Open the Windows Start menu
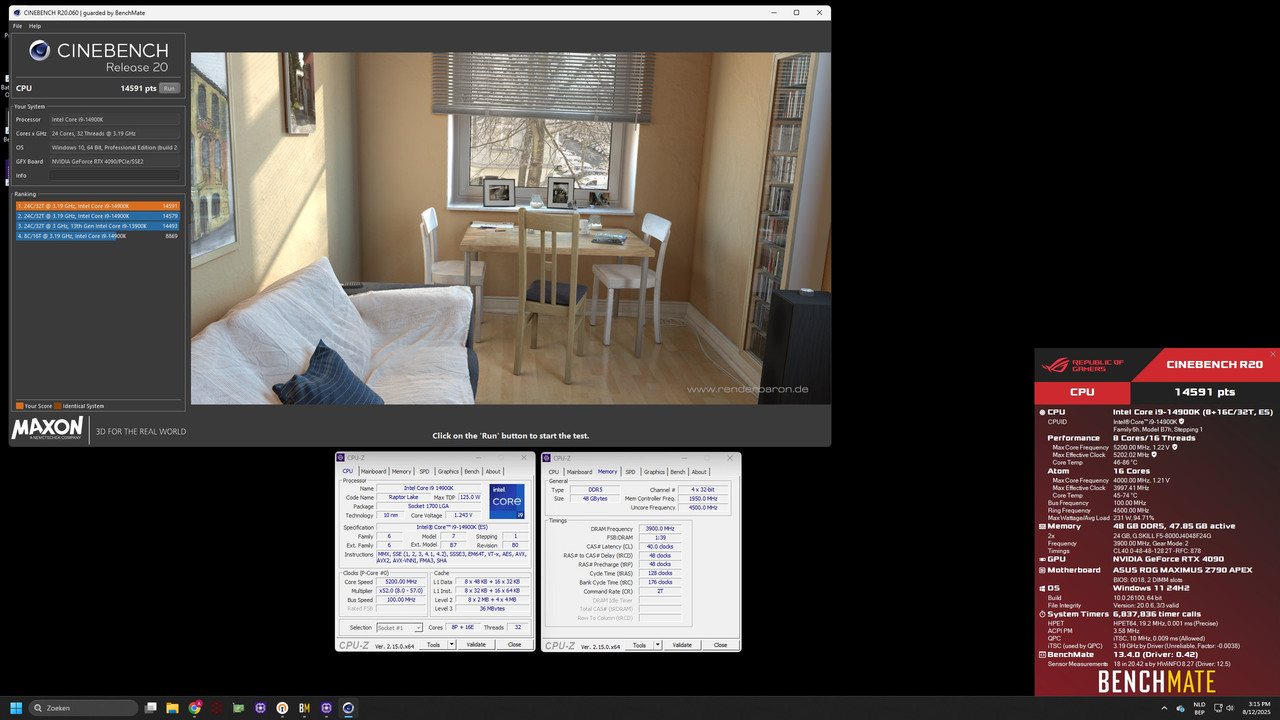Viewport: 1280px width, 720px height. coord(16,708)
